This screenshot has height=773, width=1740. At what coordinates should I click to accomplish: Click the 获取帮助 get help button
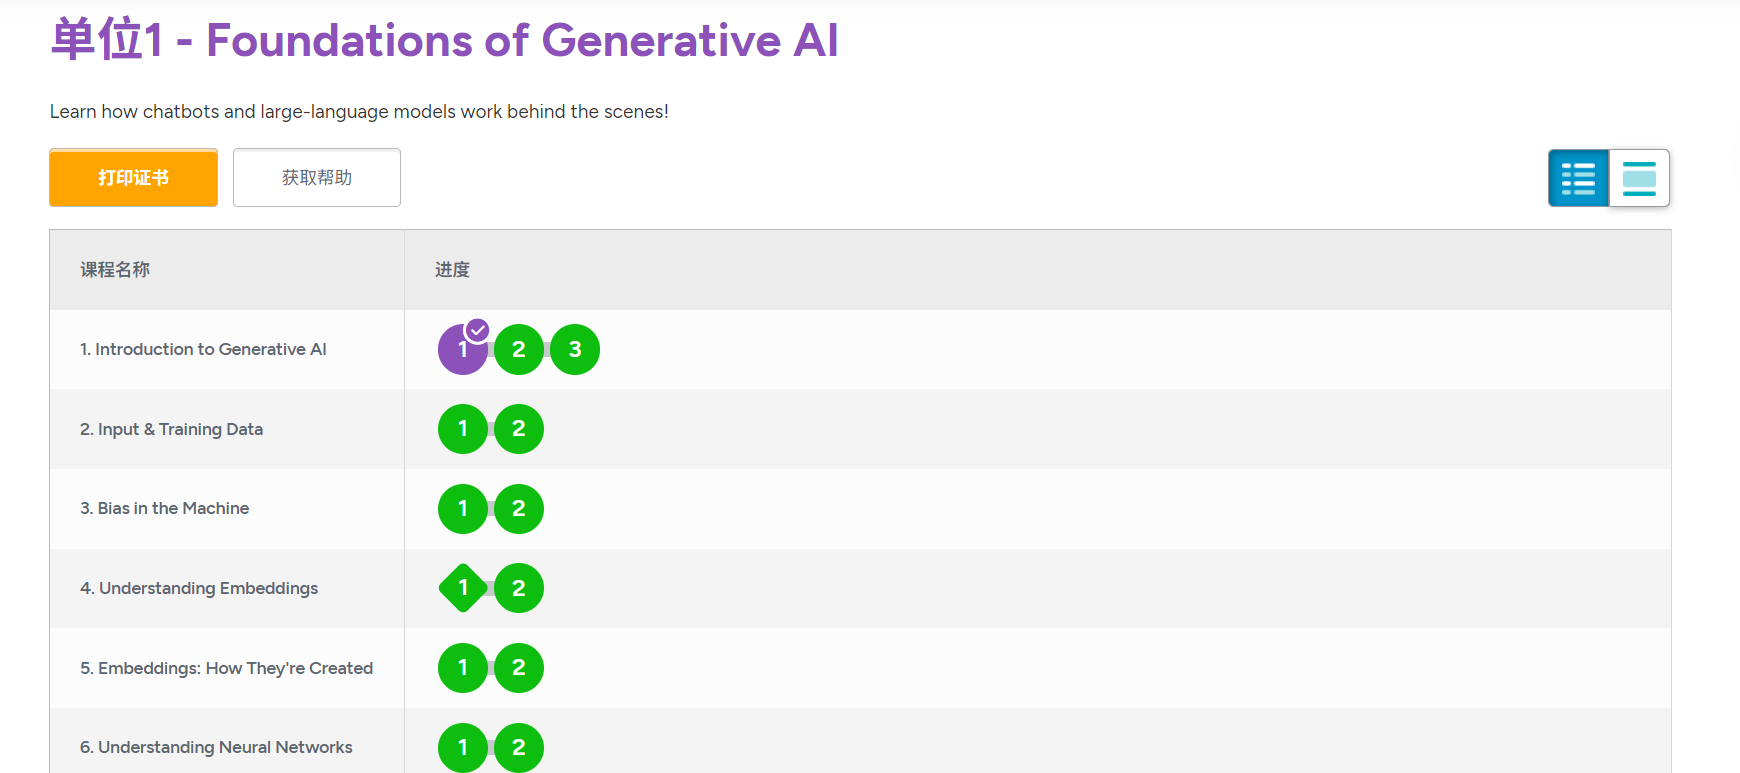coord(317,178)
